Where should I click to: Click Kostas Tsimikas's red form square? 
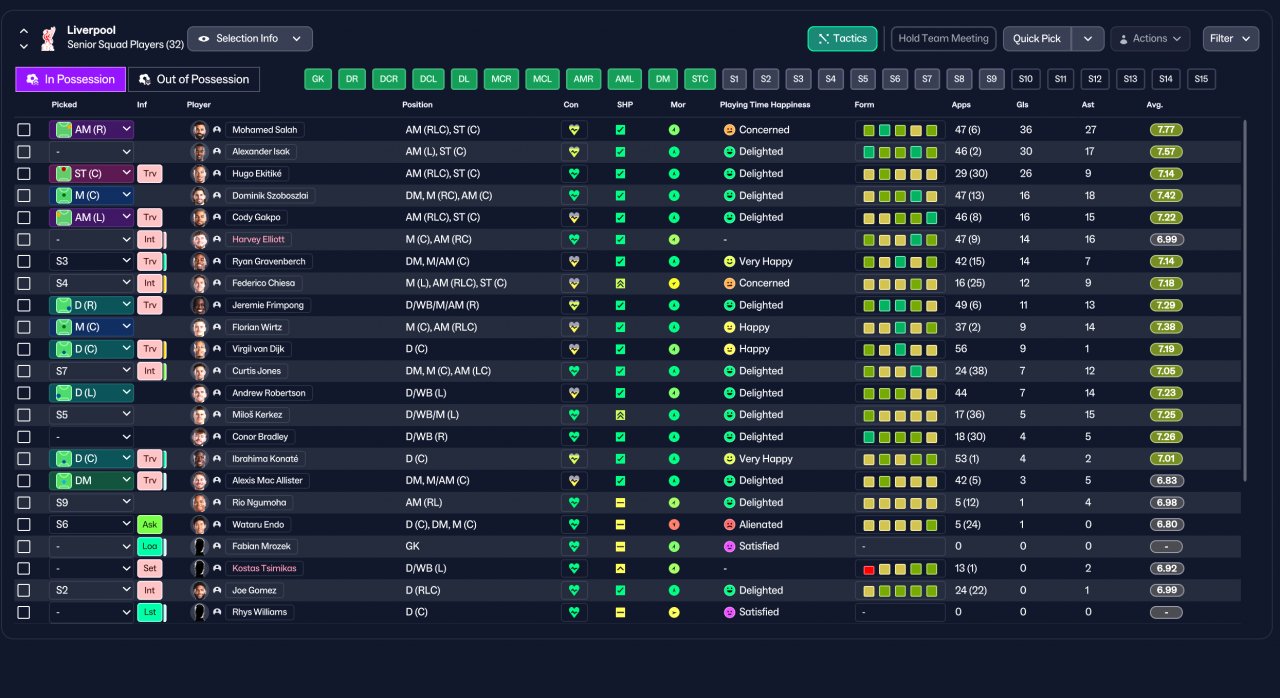(869, 569)
